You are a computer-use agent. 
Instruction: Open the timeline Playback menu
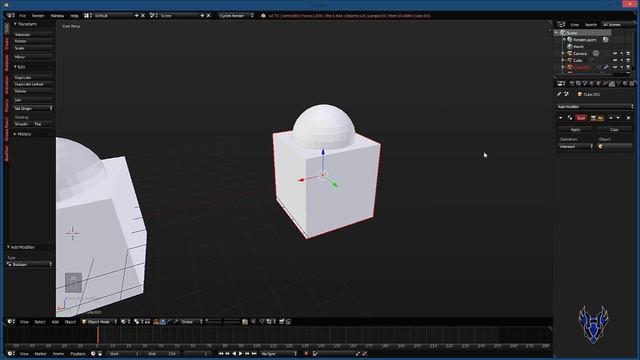(78, 353)
